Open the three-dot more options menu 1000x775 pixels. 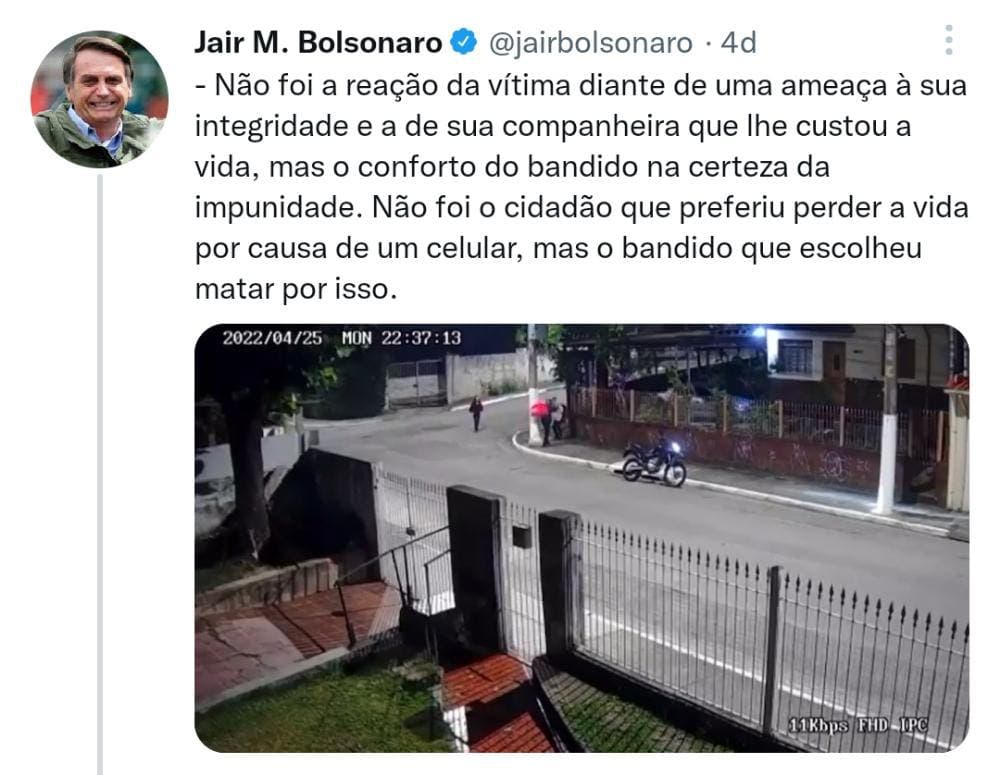tap(949, 41)
